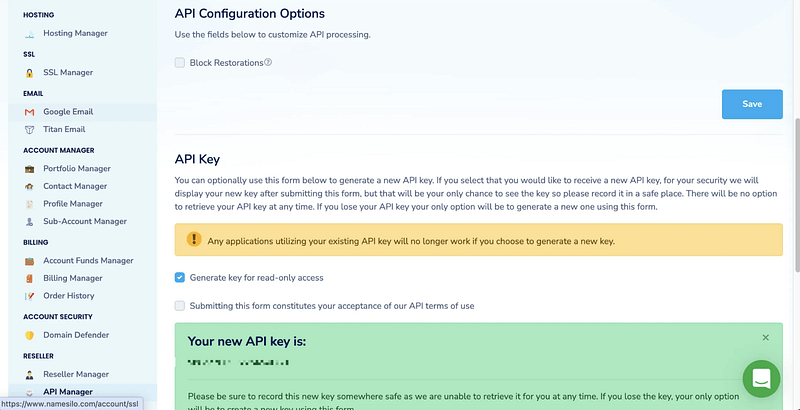The height and width of the screenshot is (410, 800).
Task: Click the Block Restorations help icon
Action: pos(268,62)
